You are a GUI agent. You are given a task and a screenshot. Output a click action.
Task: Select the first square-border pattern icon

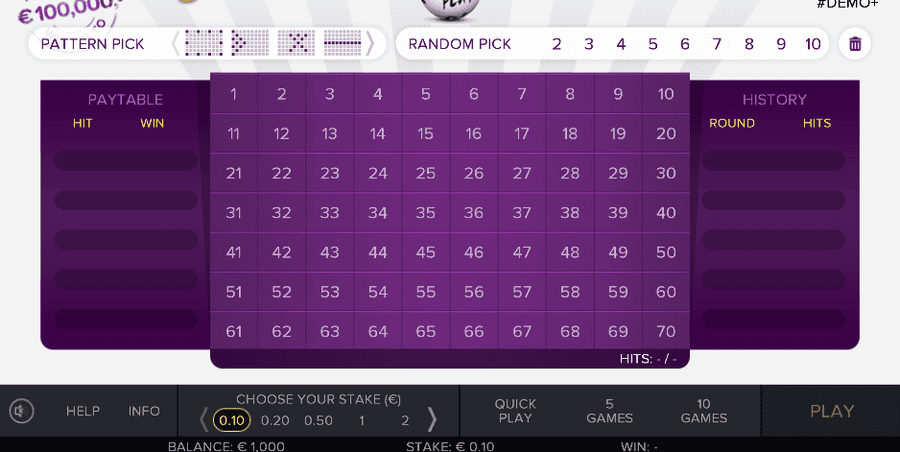coord(204,44)
